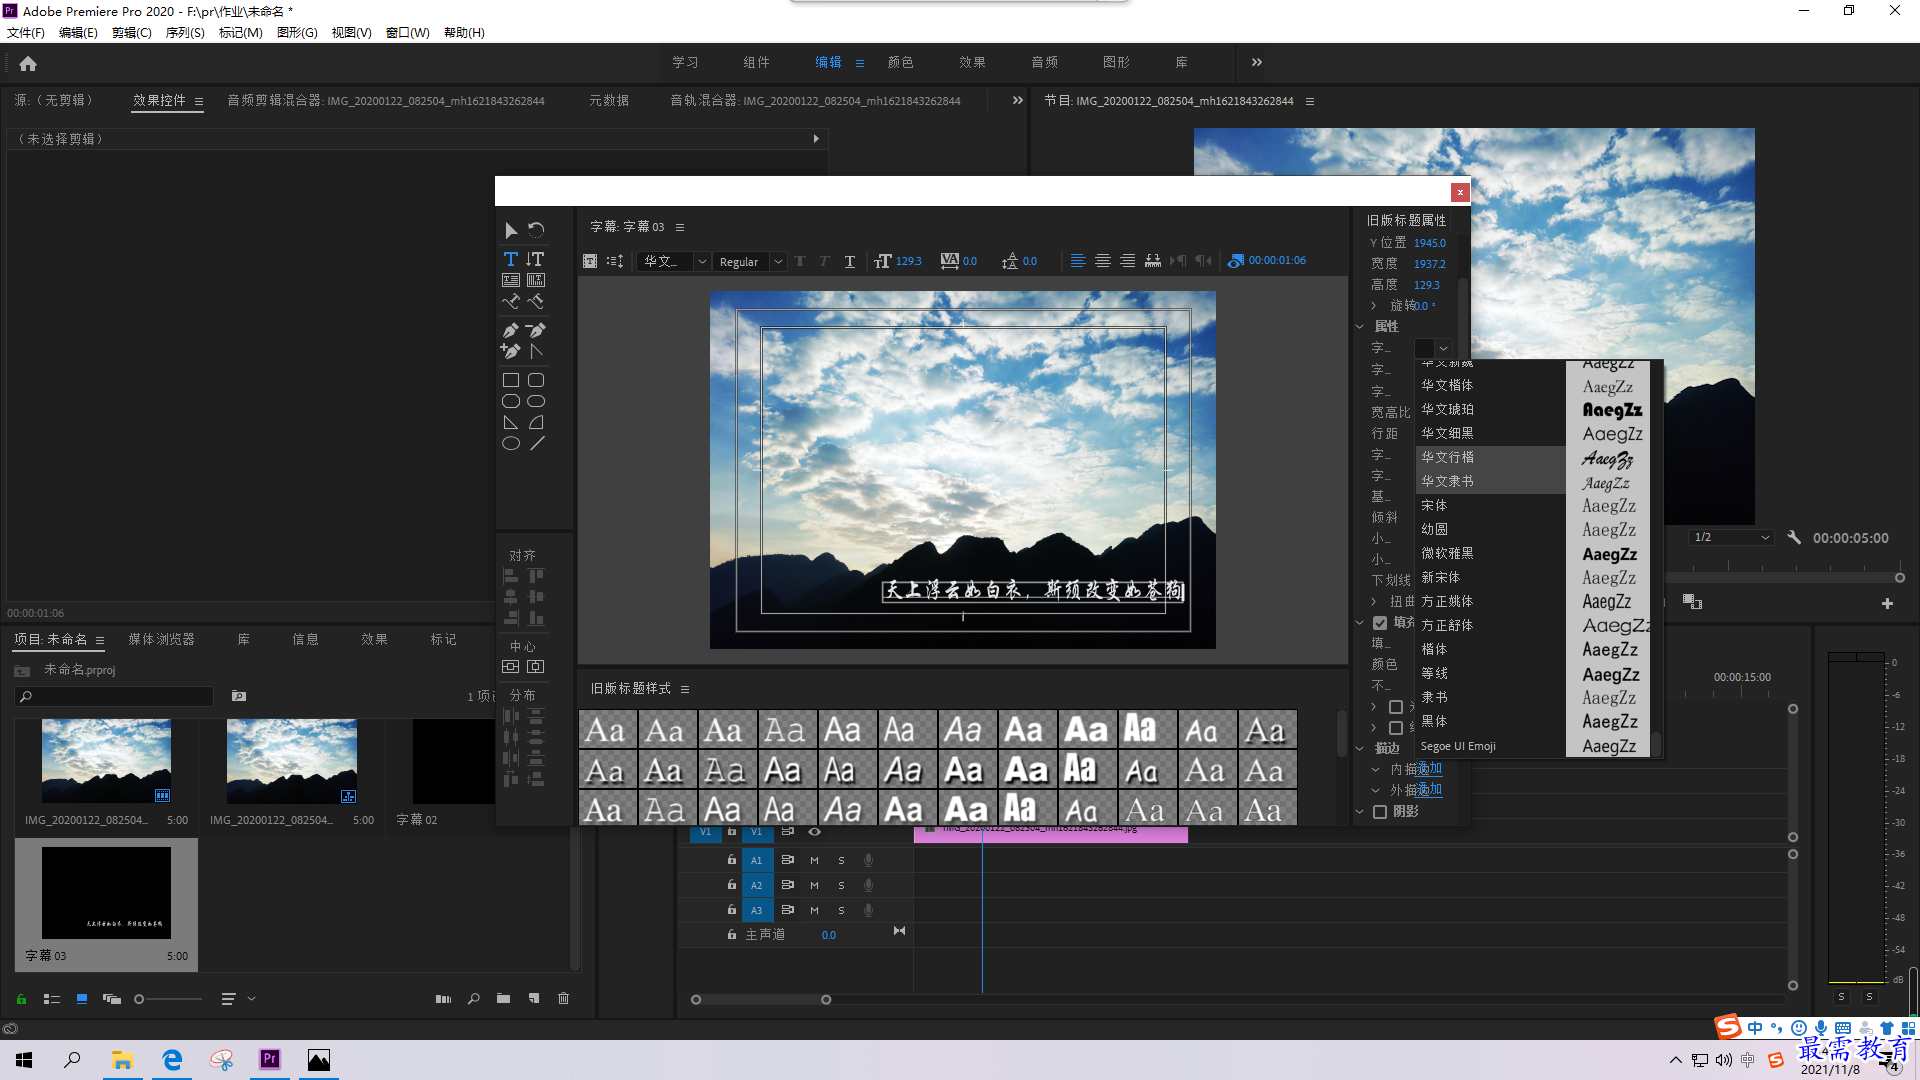Switch project panel to icon view
Viewport: 1920px width, 1080px height.
[82, 998]
